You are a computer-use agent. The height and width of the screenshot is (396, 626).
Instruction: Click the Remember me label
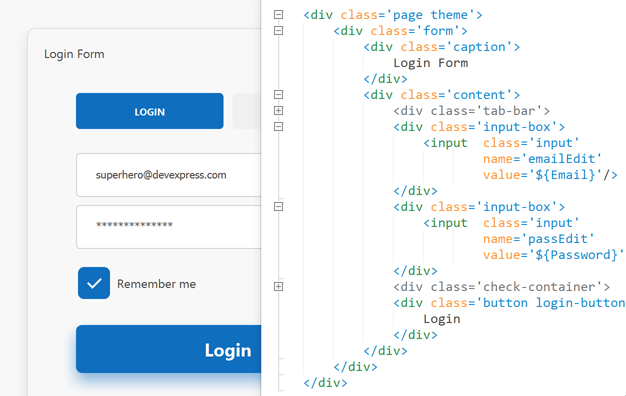(156, 284)
